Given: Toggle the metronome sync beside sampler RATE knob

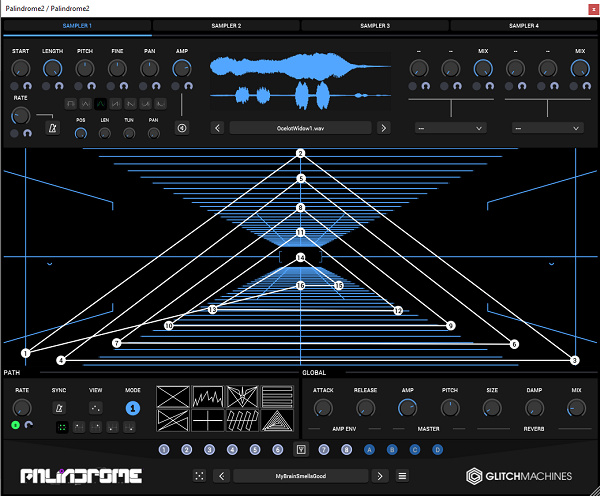Looking at the screenshot, I should point(52,128).
